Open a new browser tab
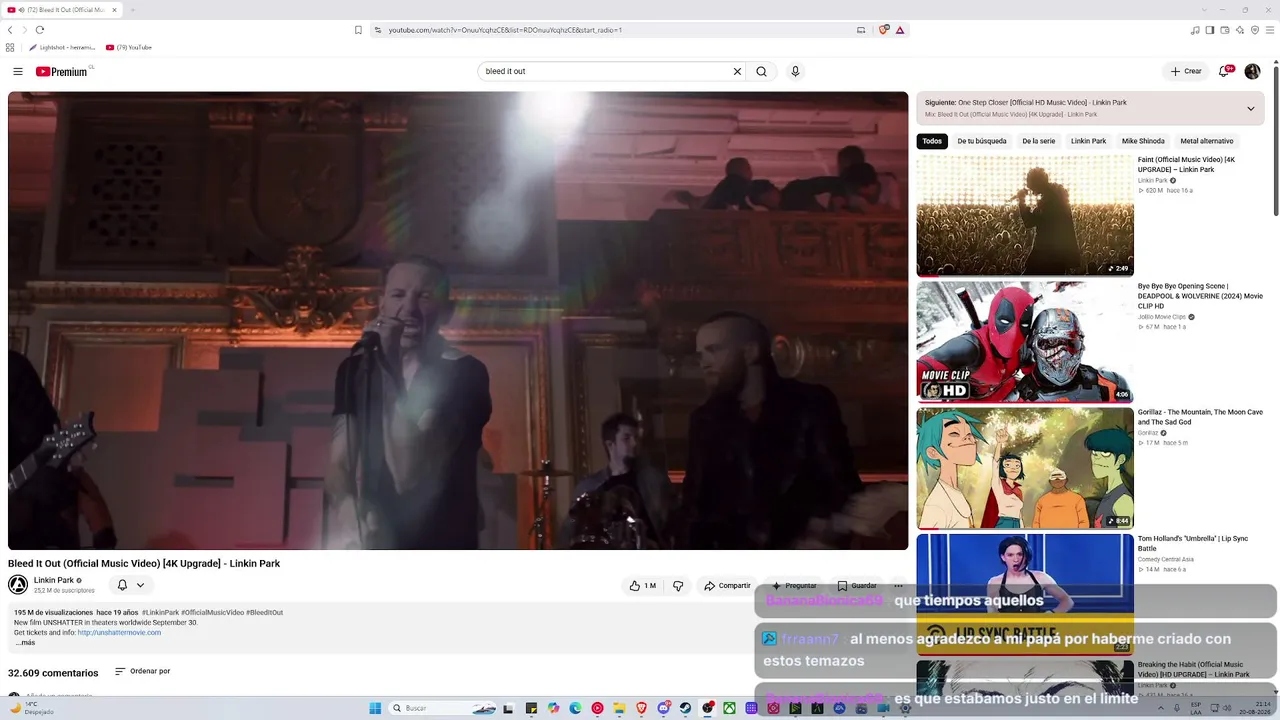1280x720 pixels. [x=132, y=10]
